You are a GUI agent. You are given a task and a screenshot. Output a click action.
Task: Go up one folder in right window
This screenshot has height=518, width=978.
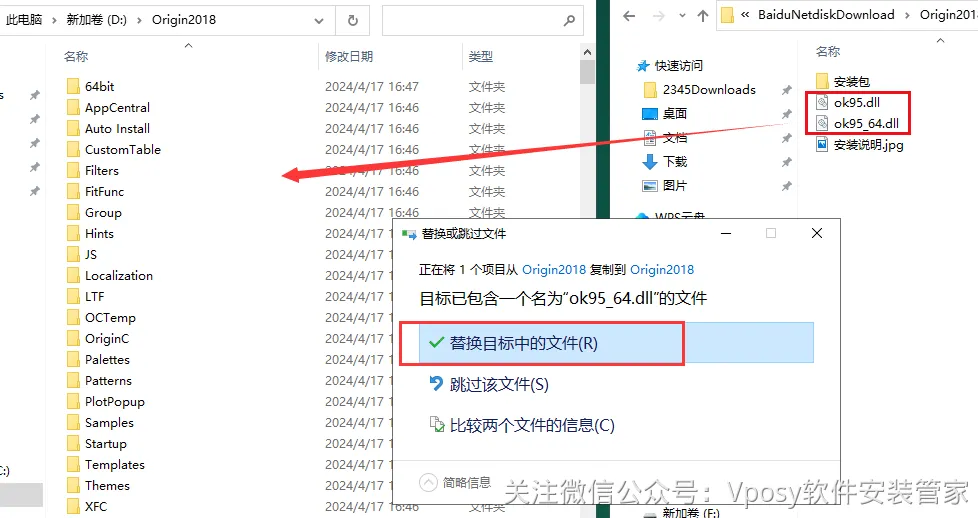click(703, 16)
